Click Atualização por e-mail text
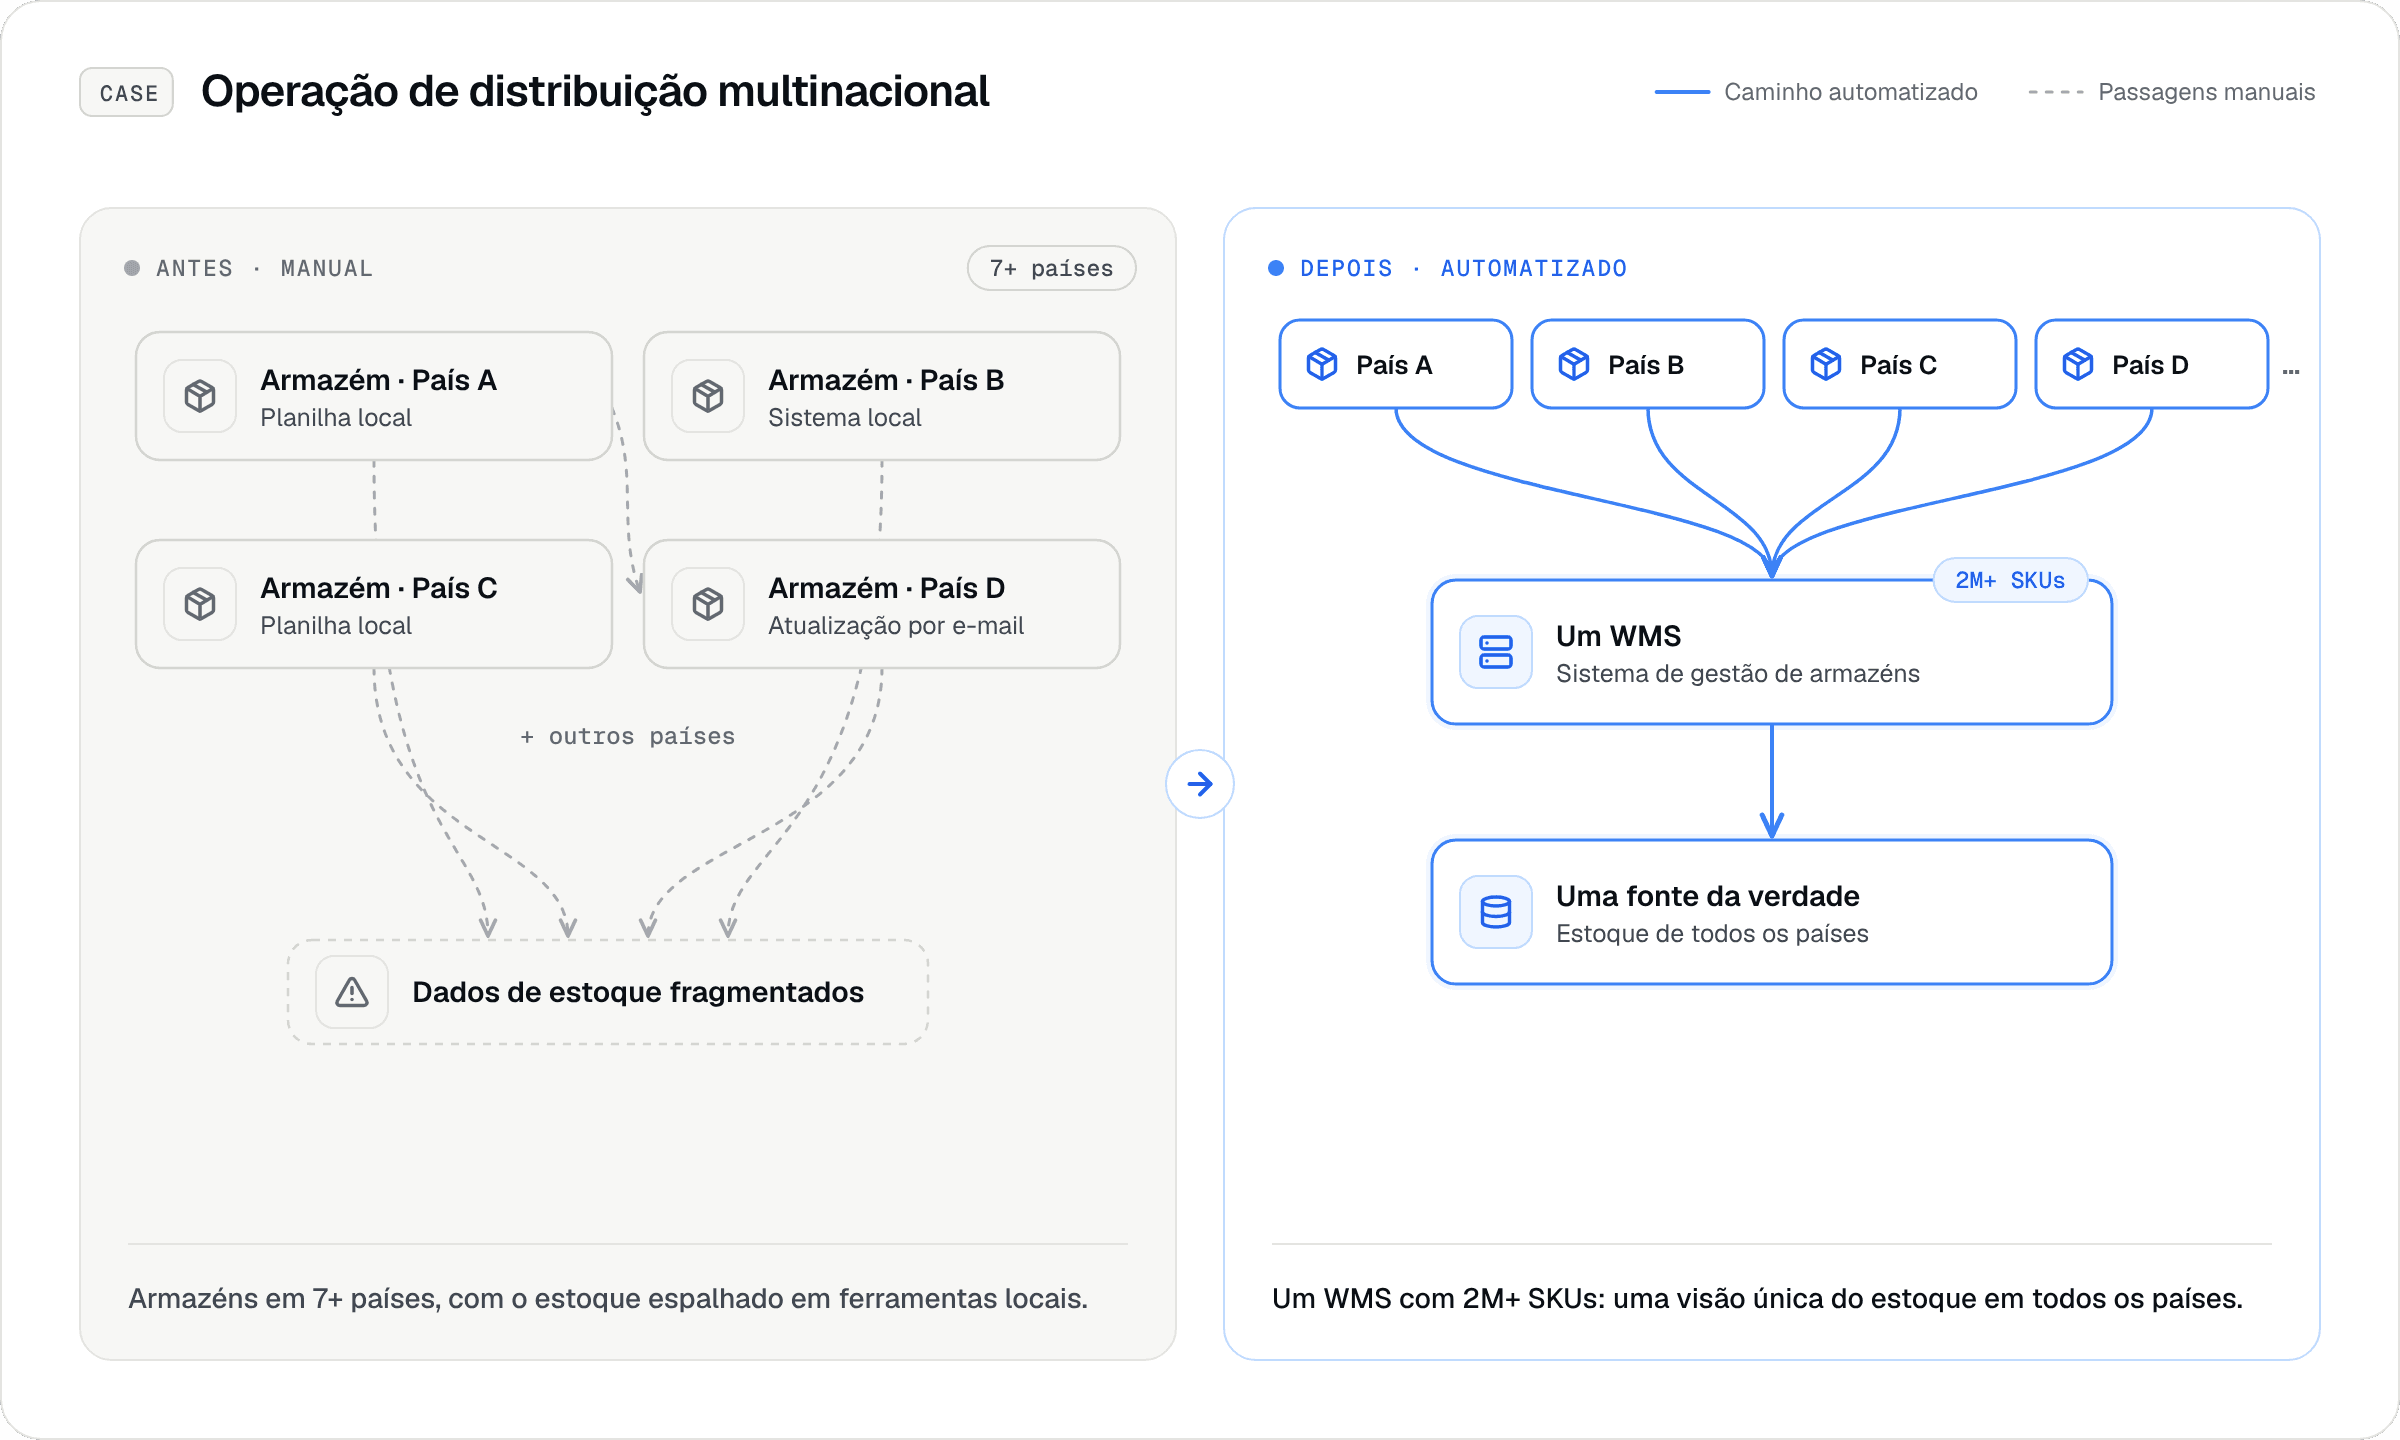Image resolution: width=2400 pixels, height=1440 pixels. 896,626
